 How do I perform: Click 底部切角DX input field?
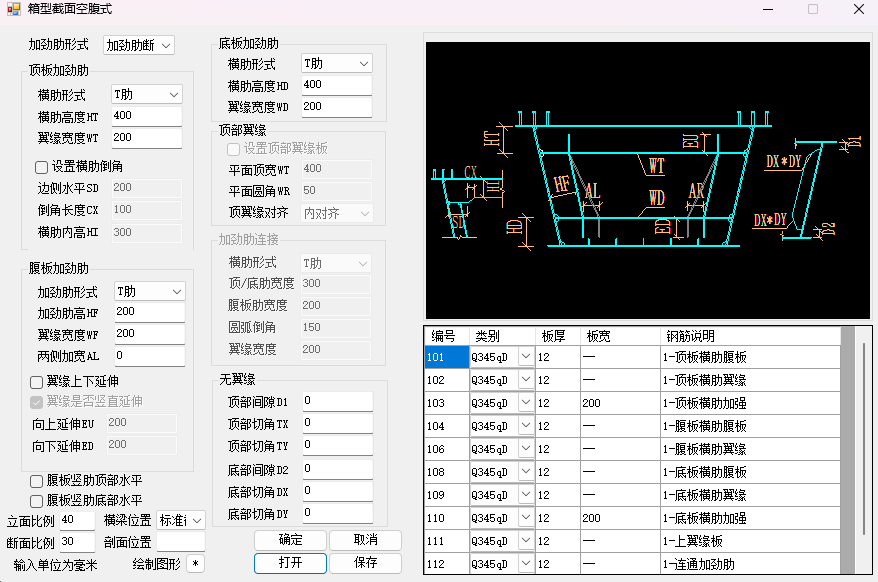pos(338,491)
